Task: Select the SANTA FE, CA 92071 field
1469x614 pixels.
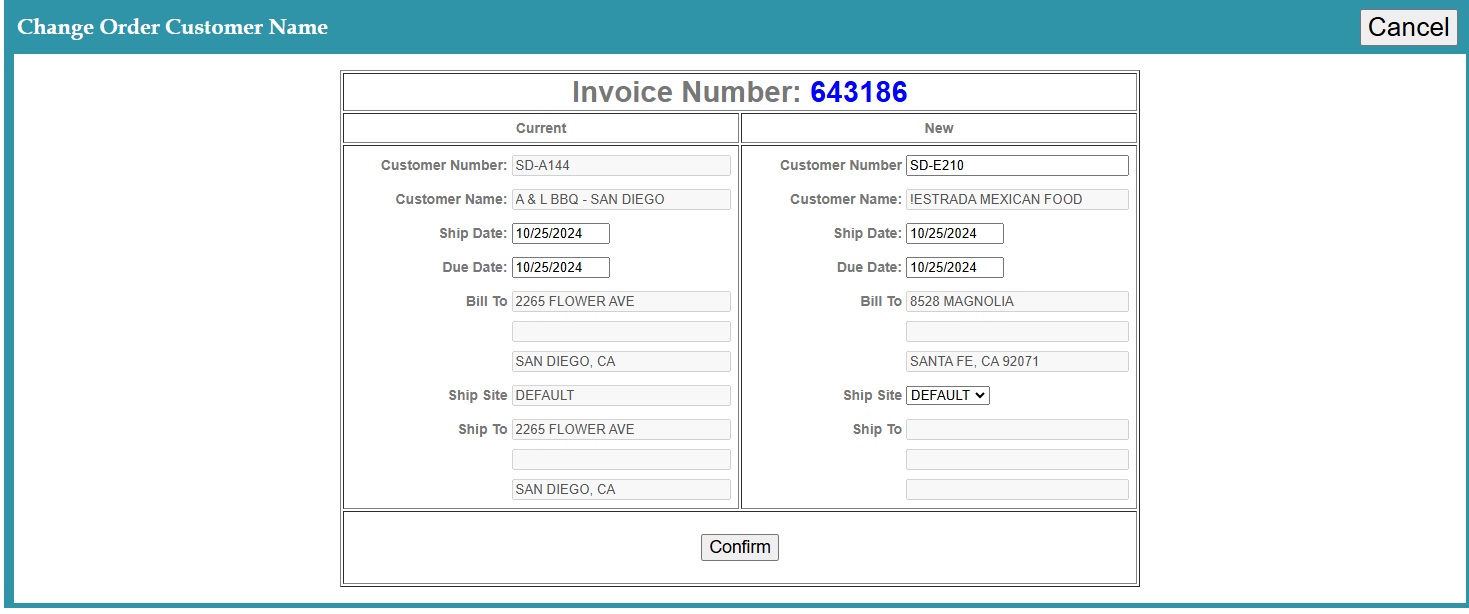Action: click(x=1016, y=361)
